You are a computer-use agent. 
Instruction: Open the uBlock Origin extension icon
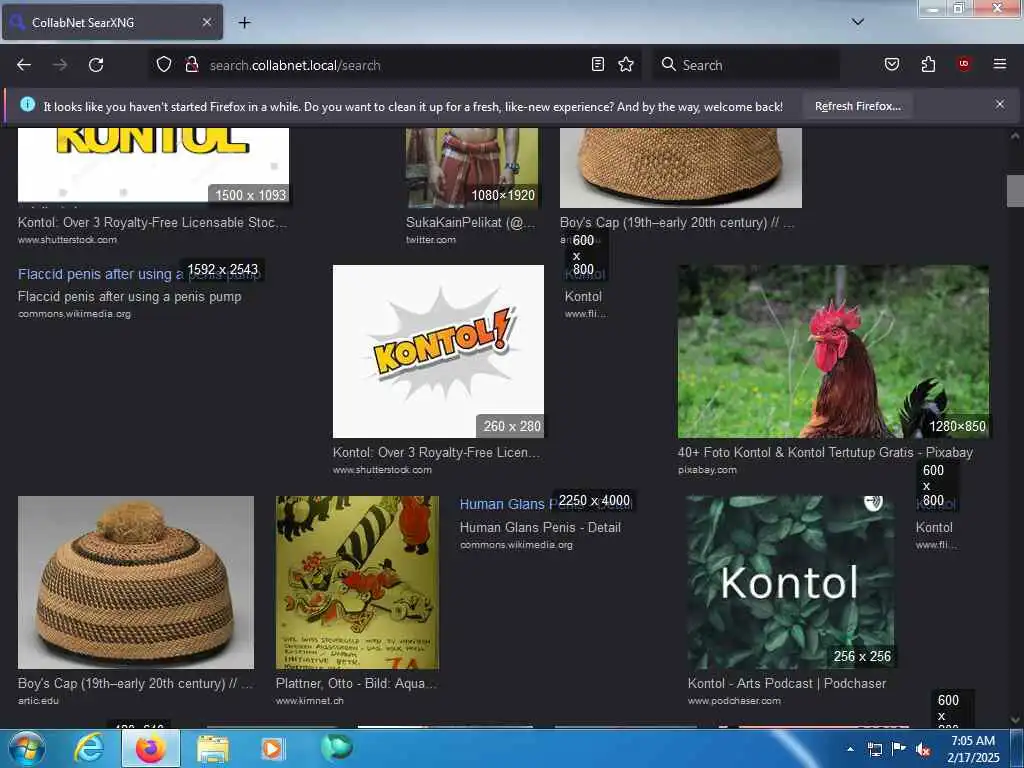[x=964, y=64]
